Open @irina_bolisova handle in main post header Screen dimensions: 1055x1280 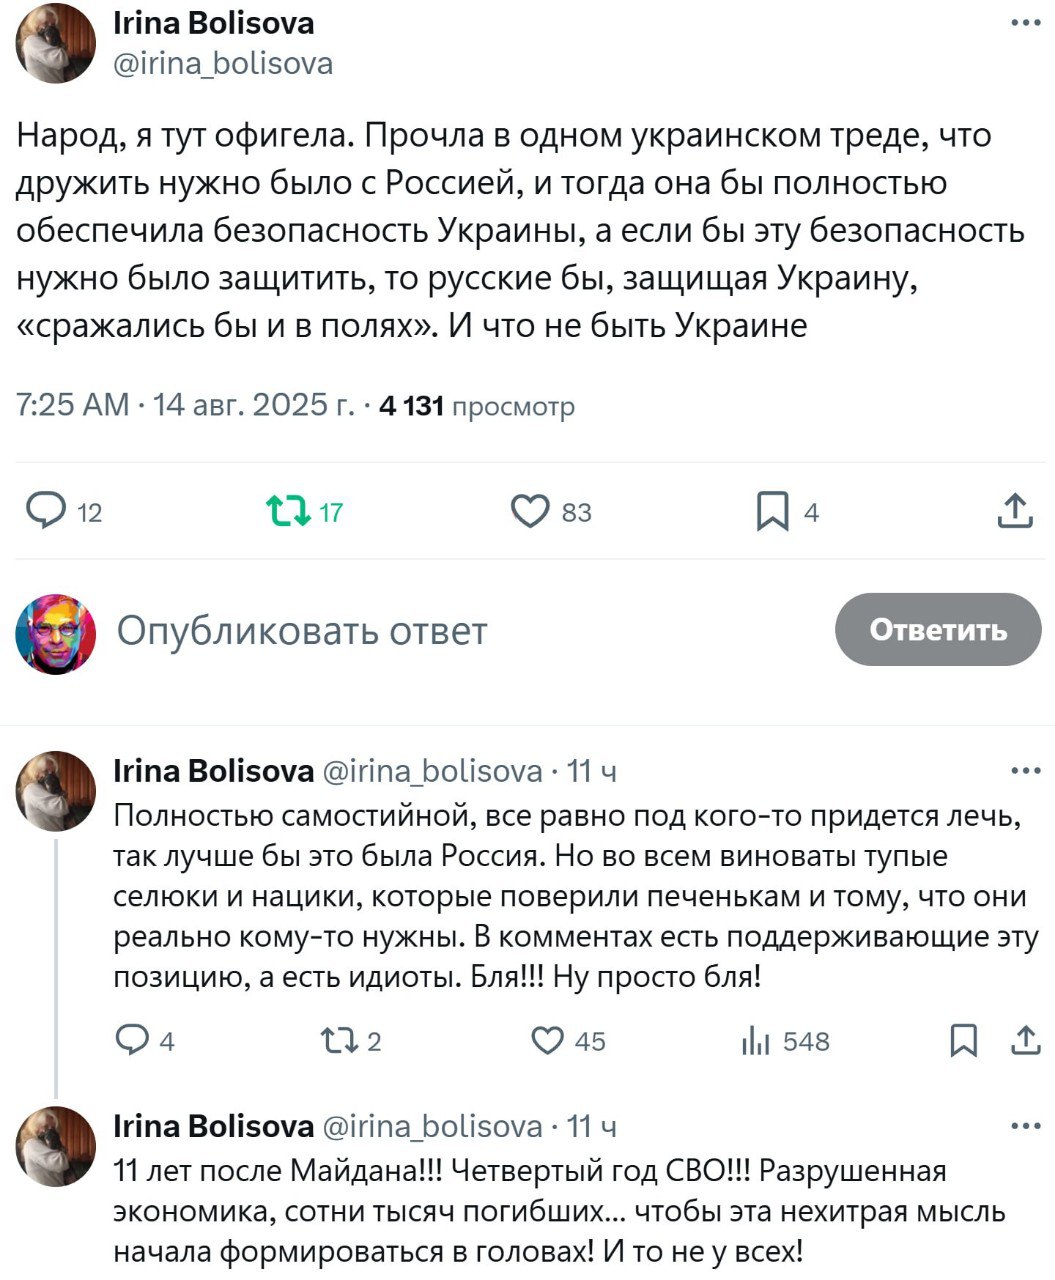point(223,64)
